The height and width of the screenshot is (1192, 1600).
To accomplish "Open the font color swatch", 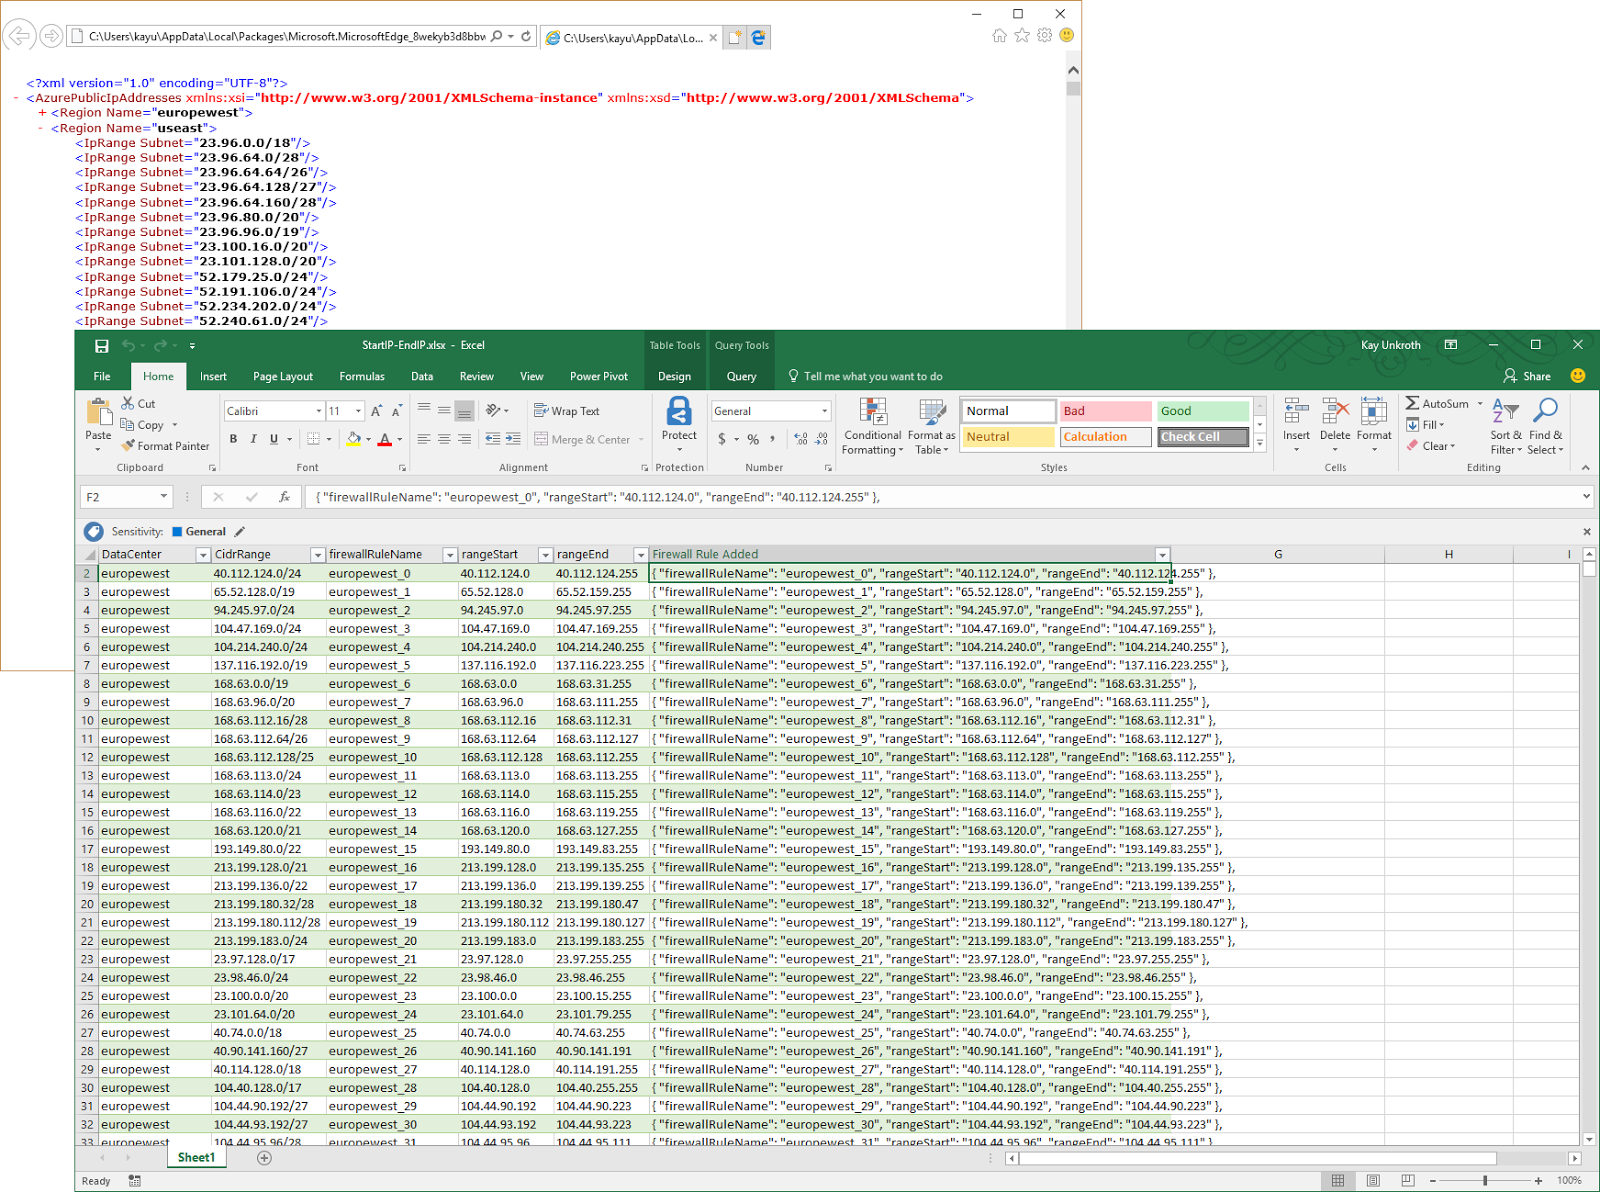I will [x=384, y=439].
